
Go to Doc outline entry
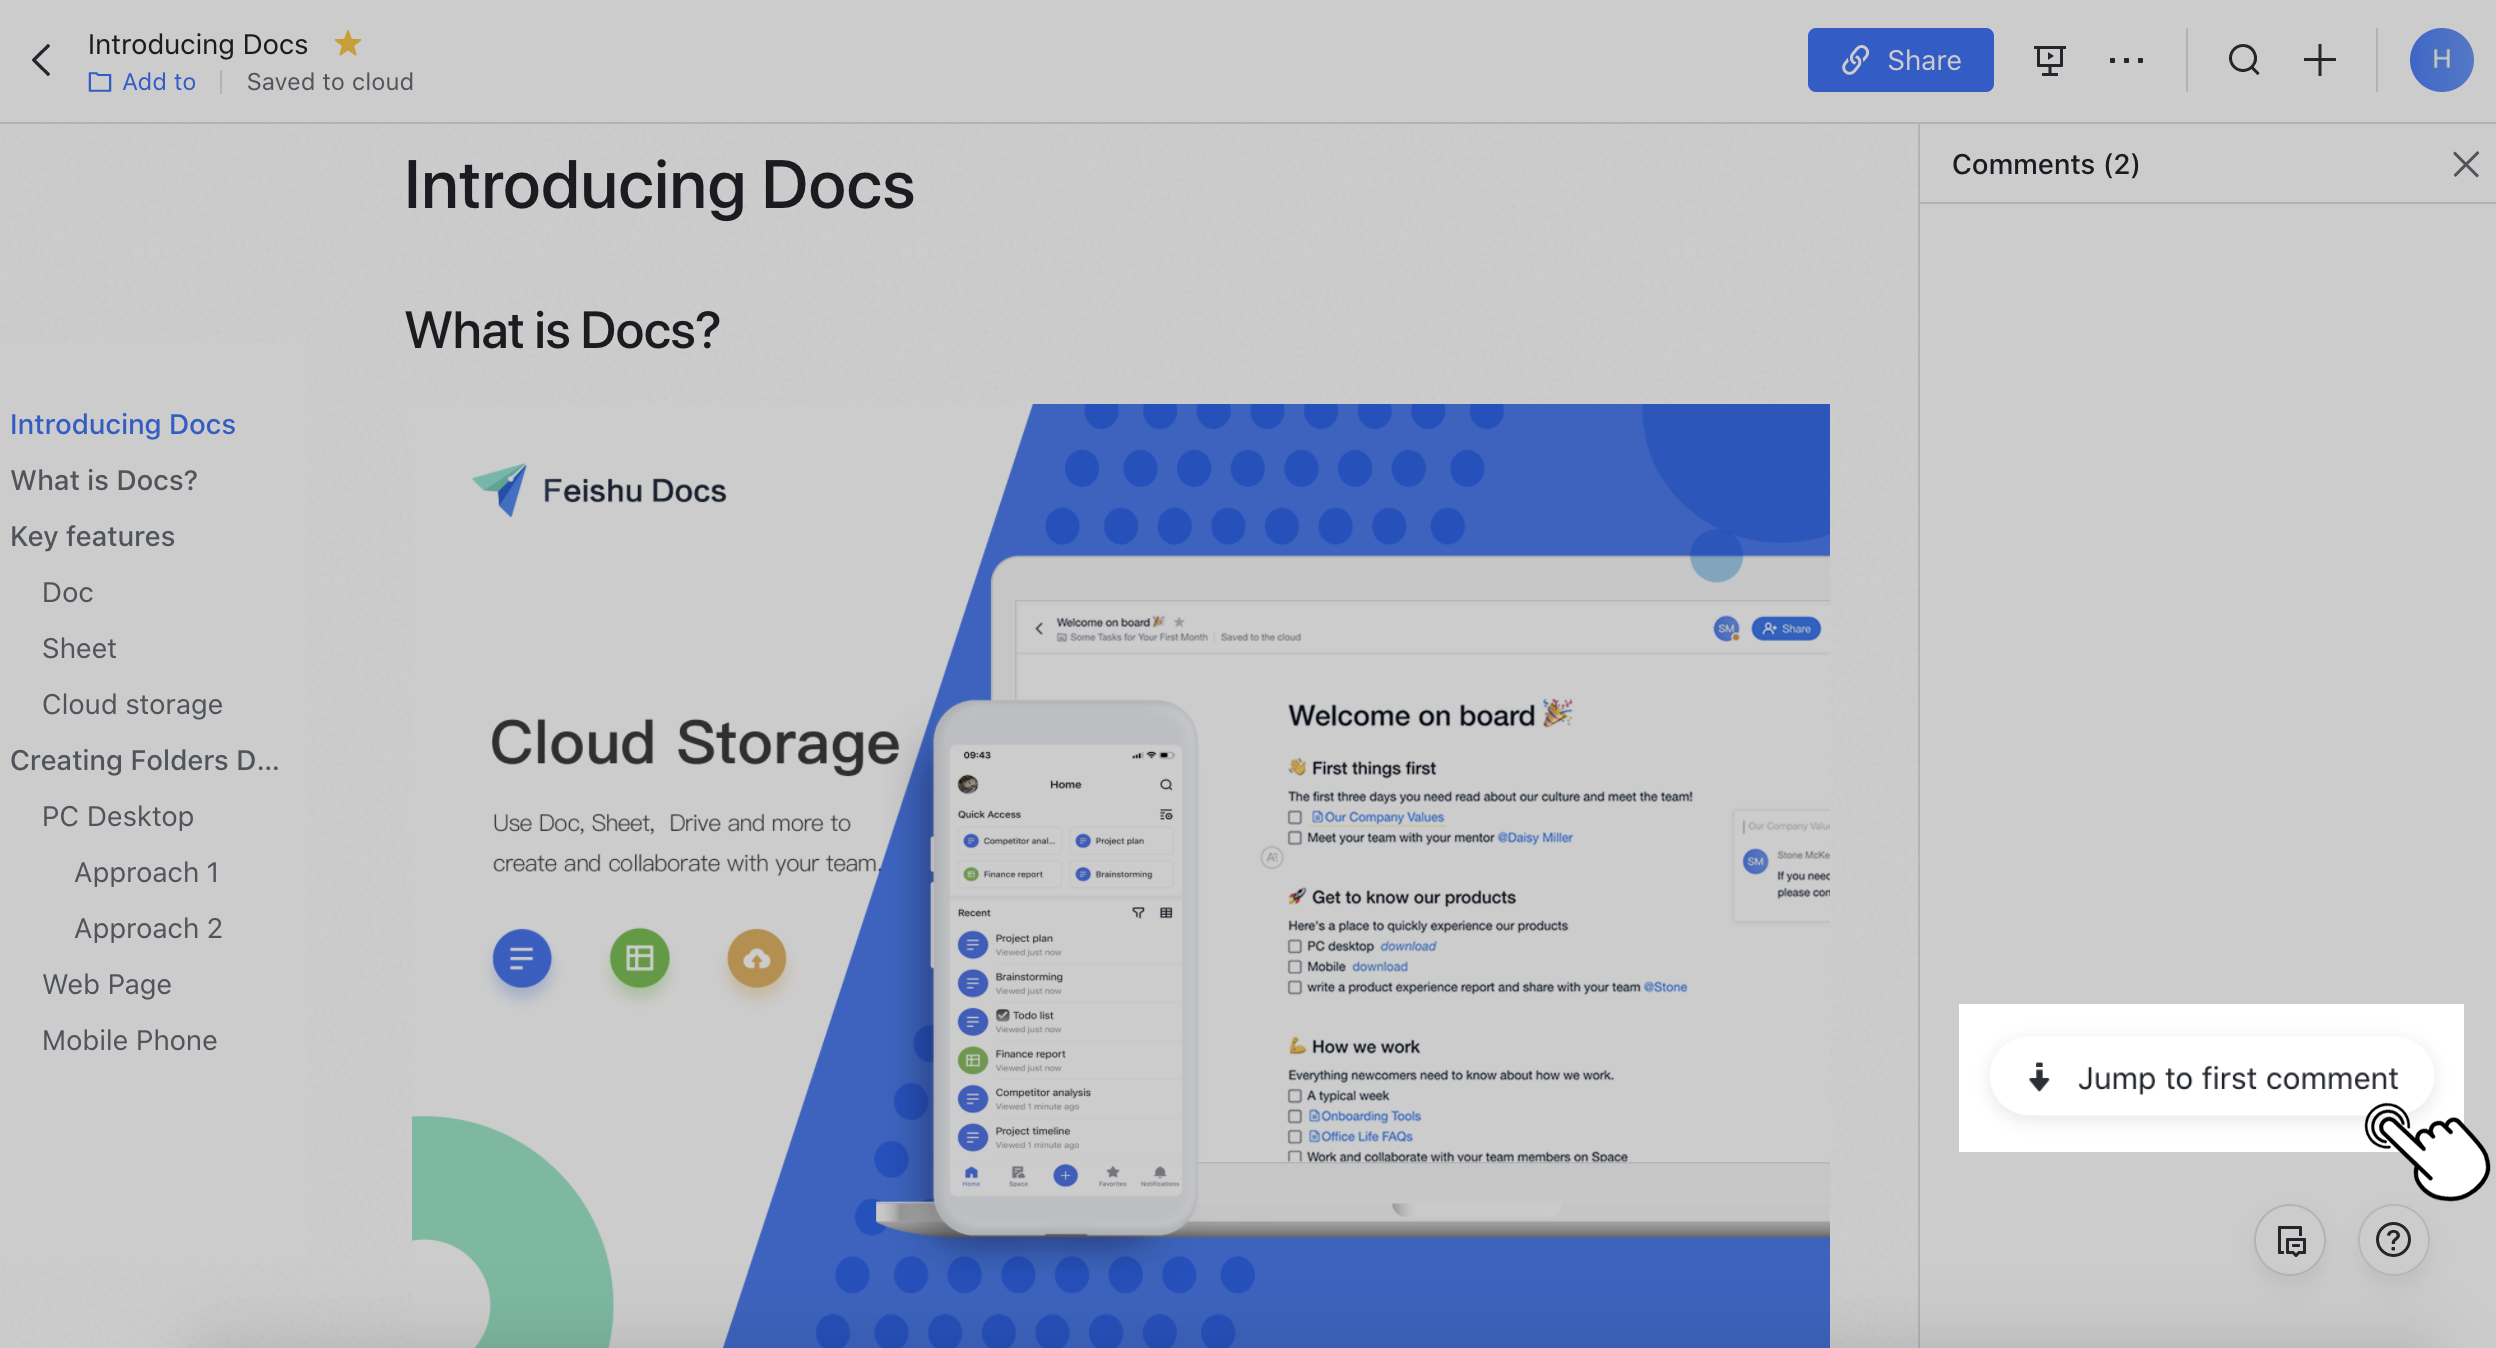[x=68, y=592]
